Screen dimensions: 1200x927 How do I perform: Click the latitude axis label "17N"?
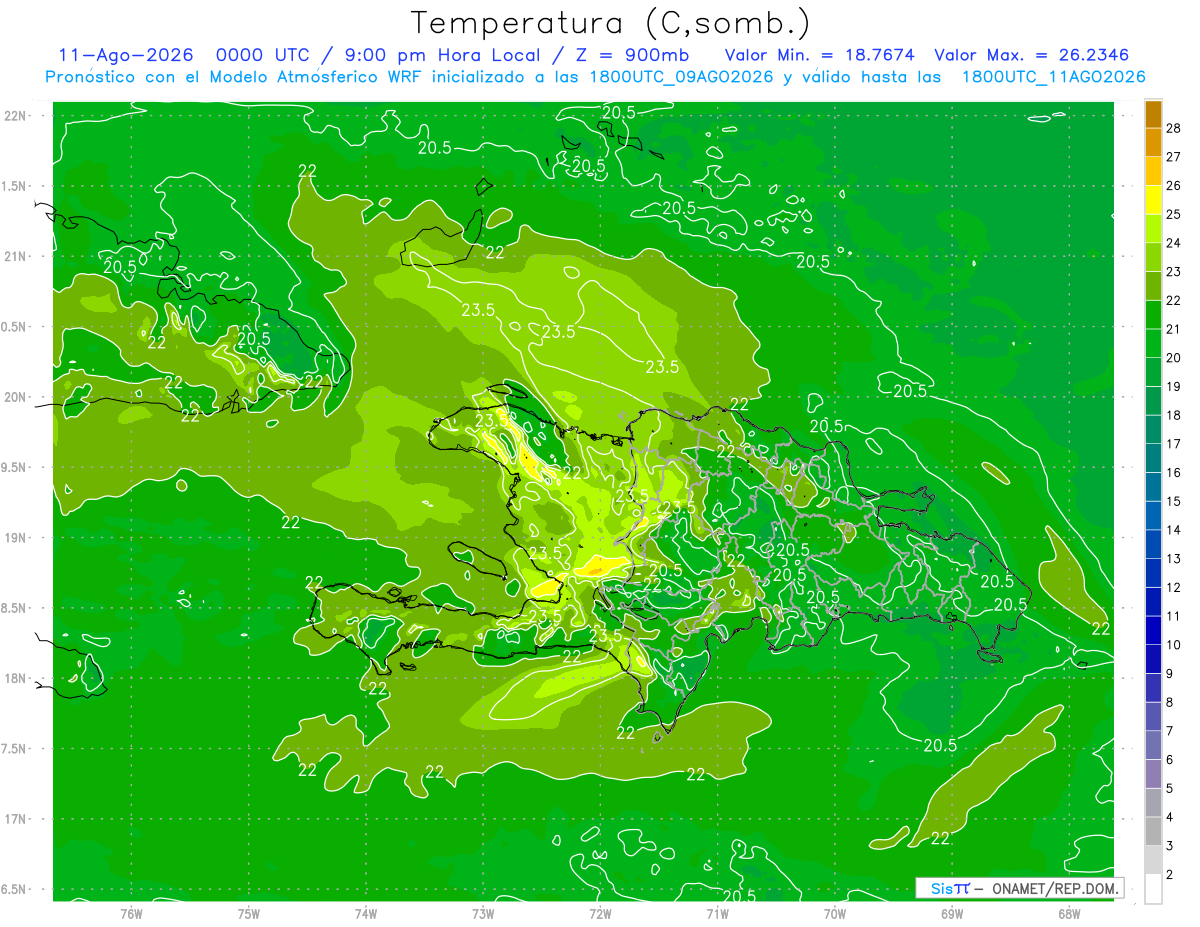(15, 819)
